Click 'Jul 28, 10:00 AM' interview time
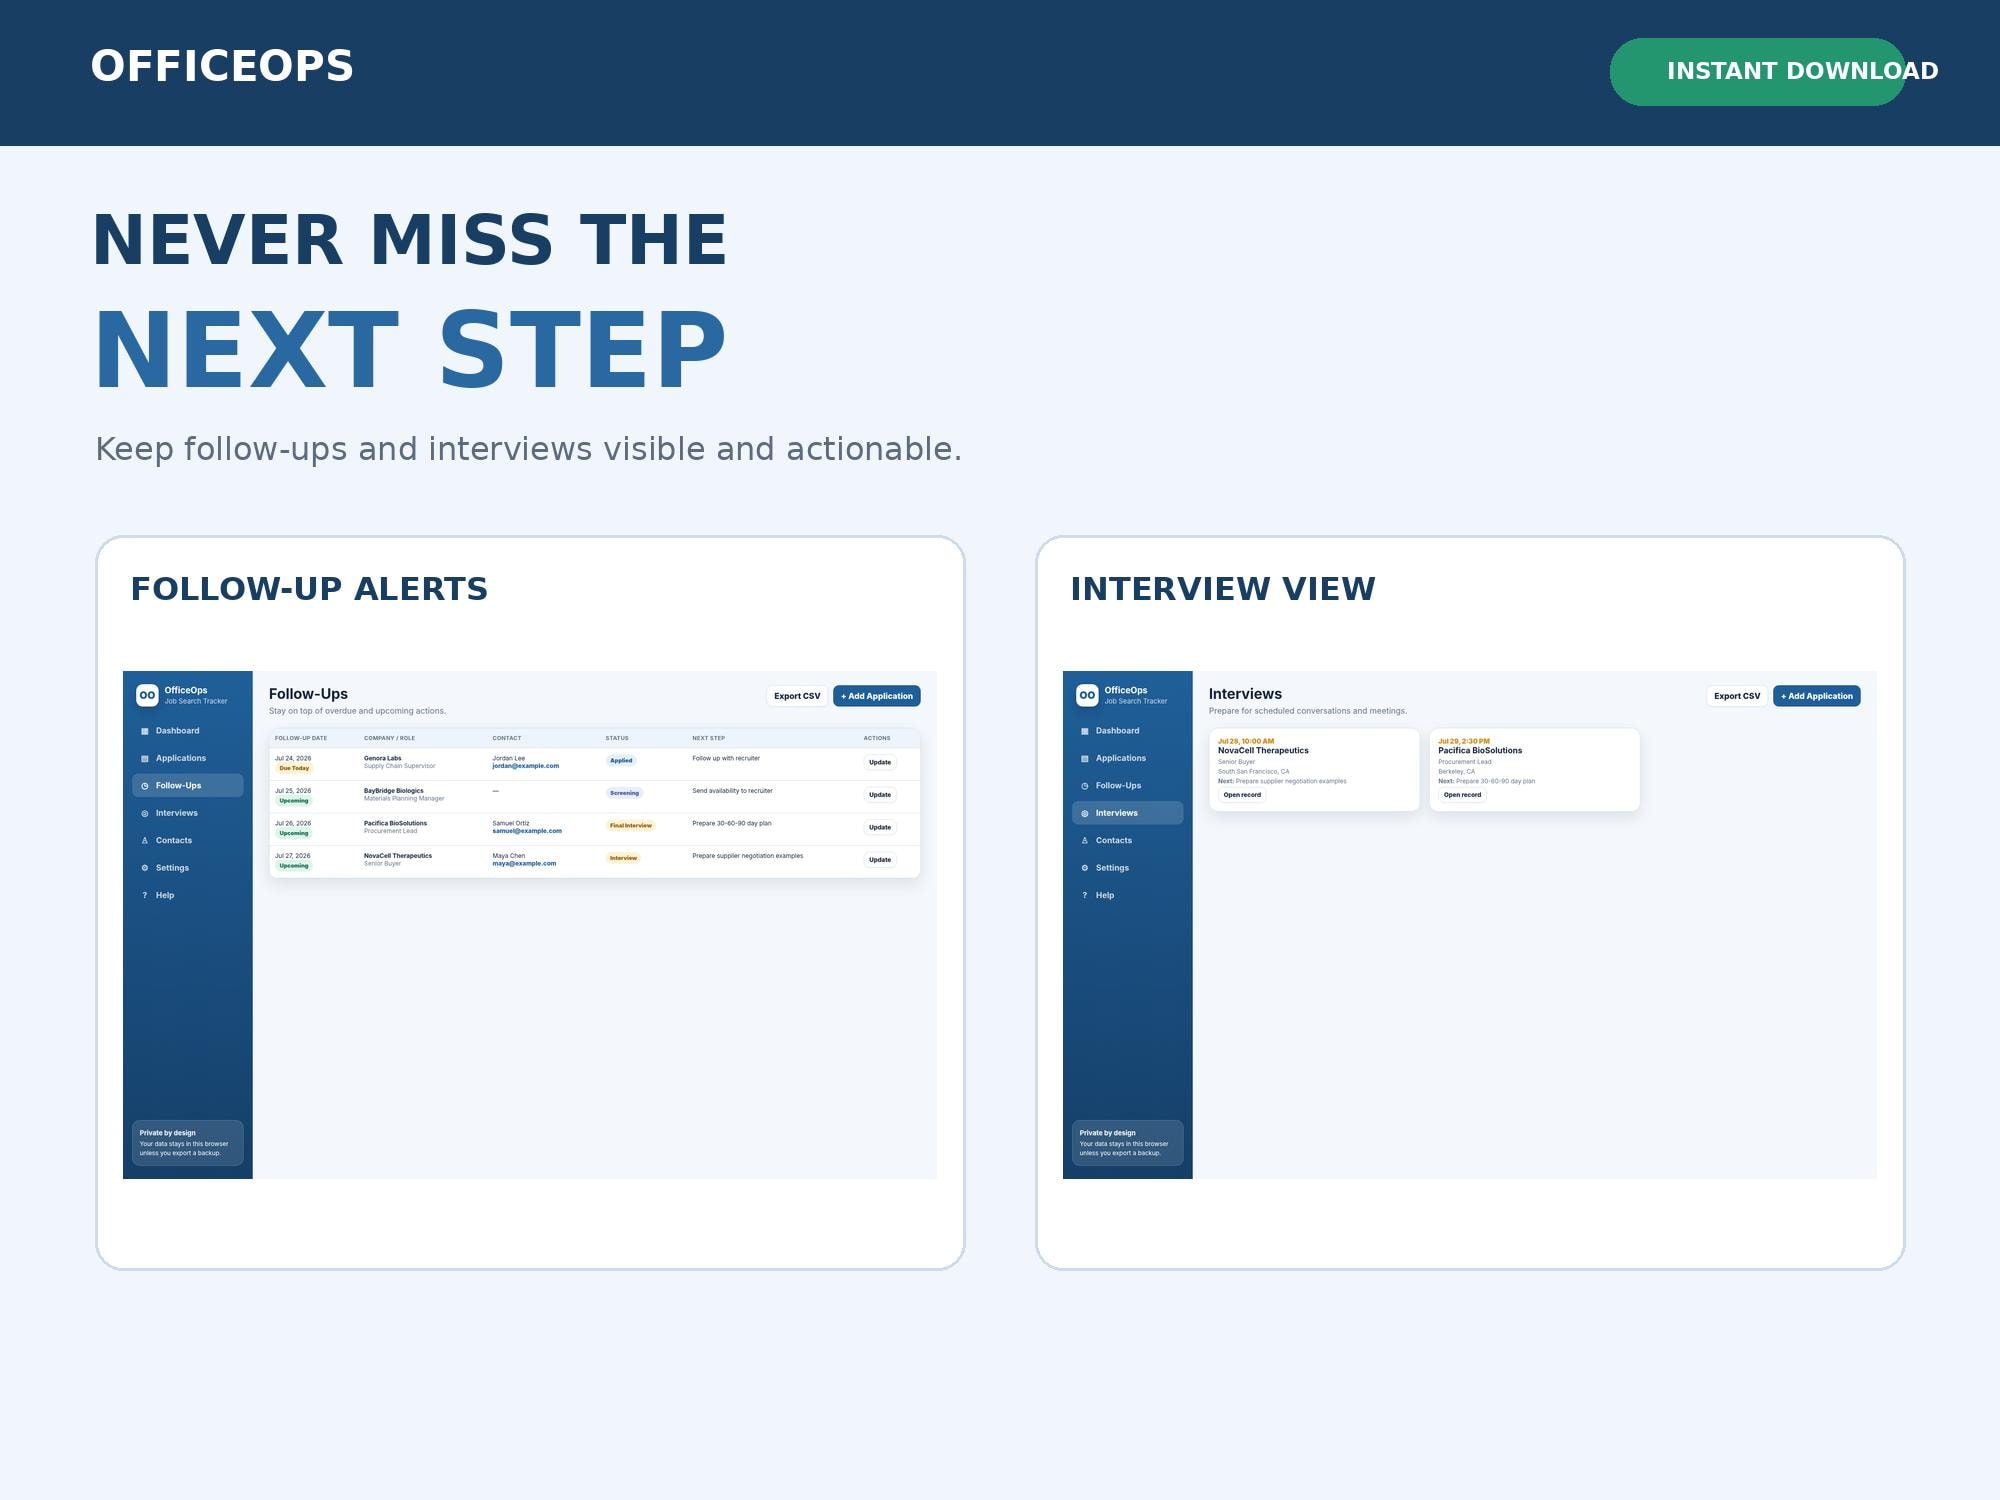 (x=1246, y=741)
